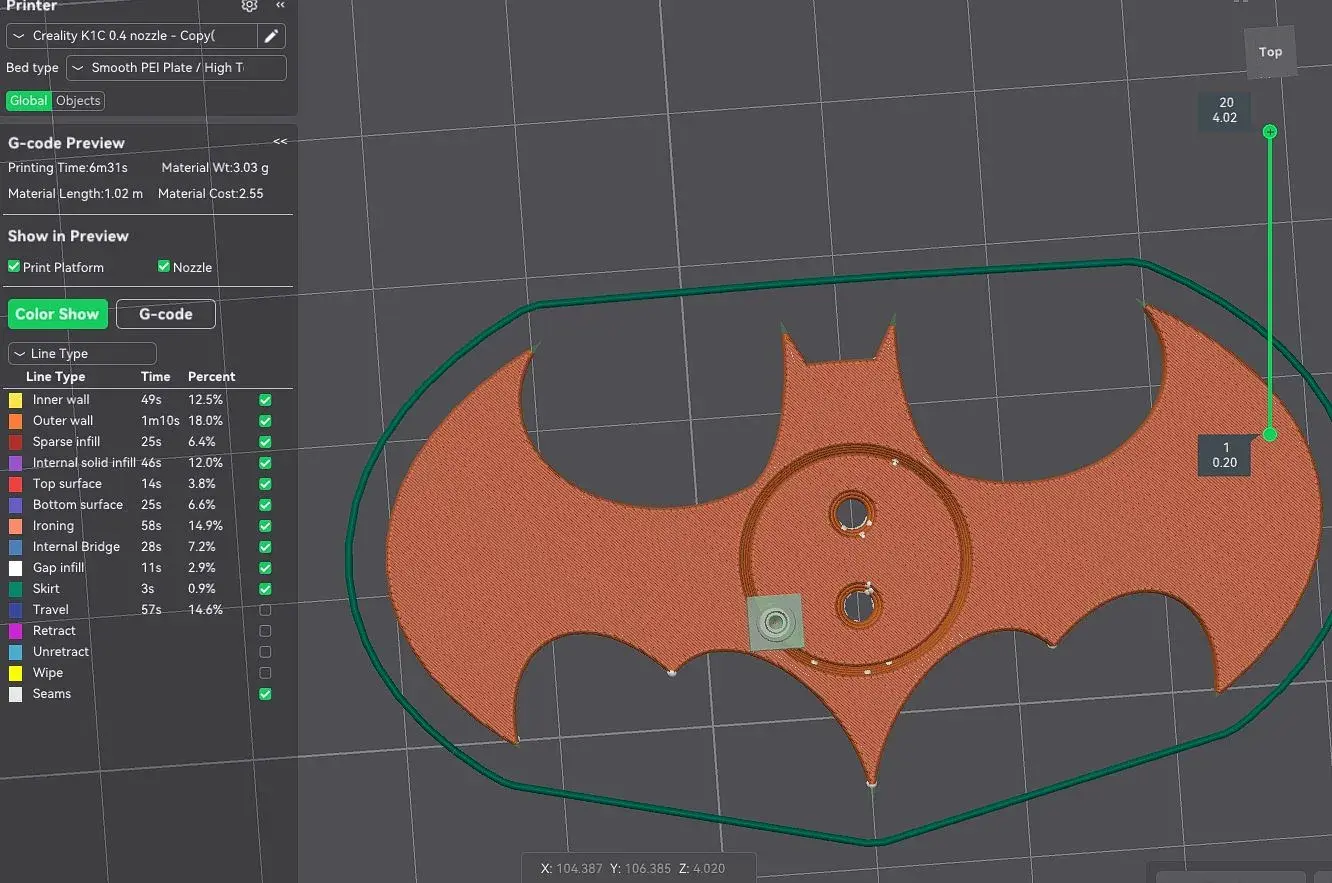Click the nozzle marker on the model
The width and height of the screenshot is (1332, 883).
pos(775,622)
